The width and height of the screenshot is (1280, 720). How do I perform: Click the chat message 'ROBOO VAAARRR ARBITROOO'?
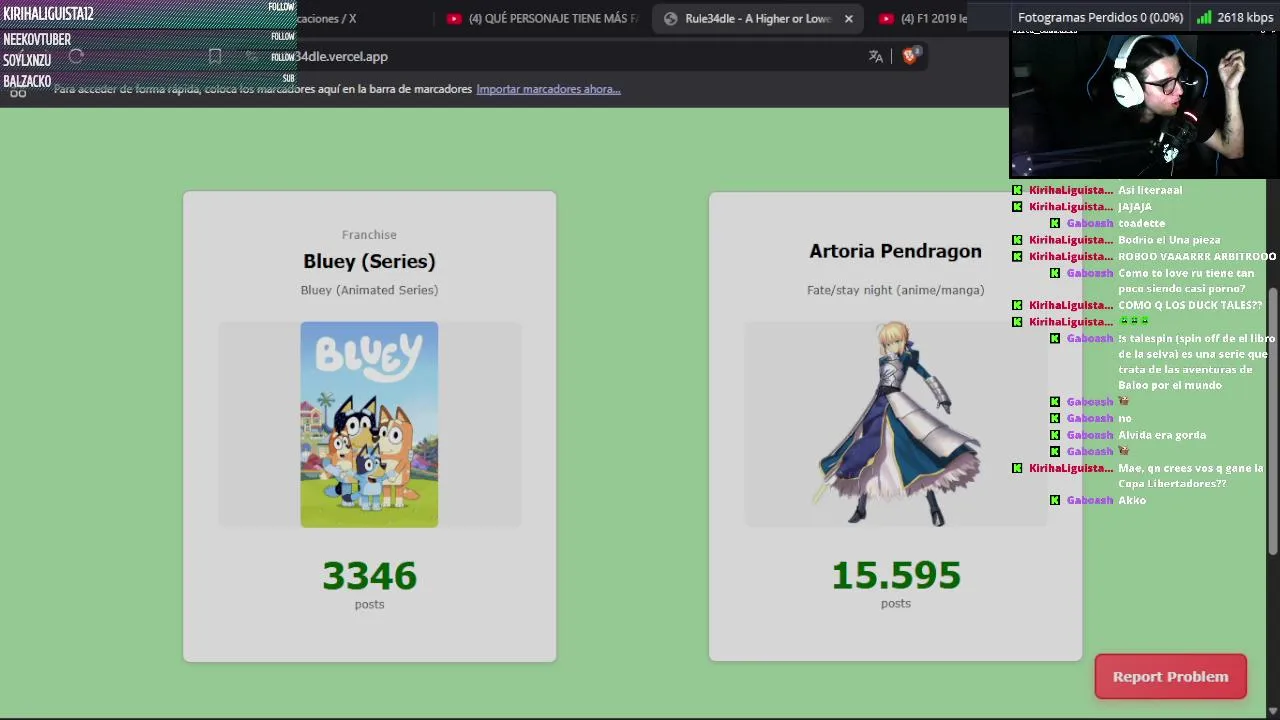click(1197, 257)
